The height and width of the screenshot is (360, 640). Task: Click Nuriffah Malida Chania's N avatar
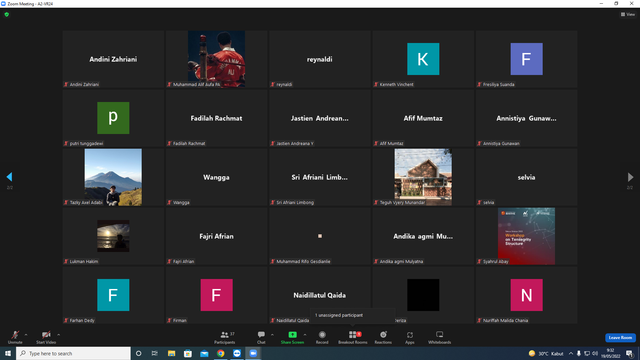click(527, 295)
